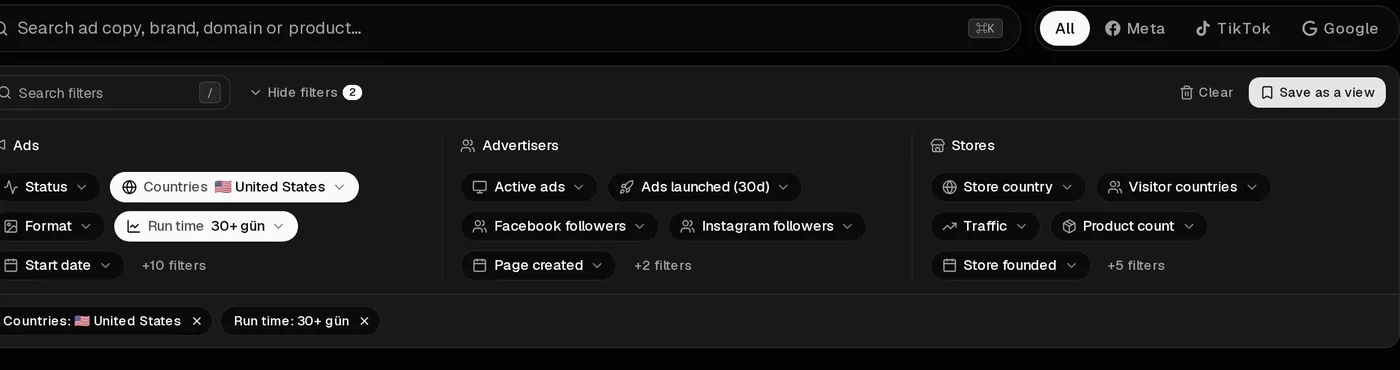The height and width of the screenshot is (370, 1400).
Task: Click the Stores section shop icon
Action: tap(938, 146)
